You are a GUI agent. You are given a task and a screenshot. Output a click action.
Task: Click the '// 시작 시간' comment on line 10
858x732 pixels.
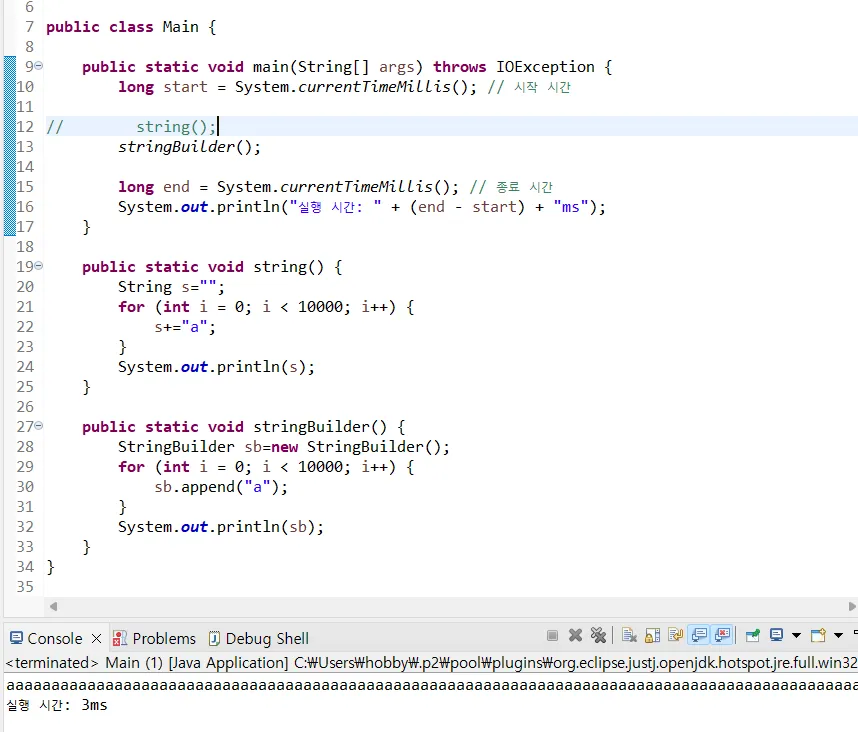click(529, 87)
